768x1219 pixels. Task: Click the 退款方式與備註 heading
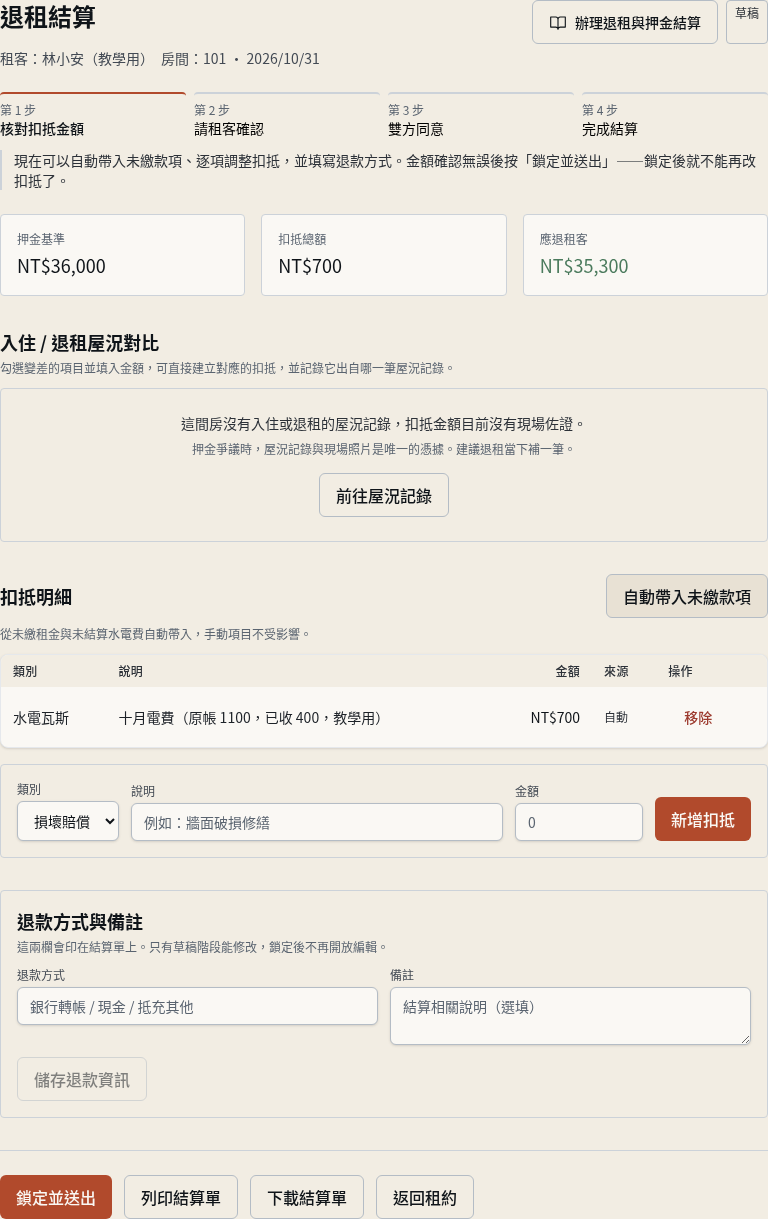(x=80, y=921)
